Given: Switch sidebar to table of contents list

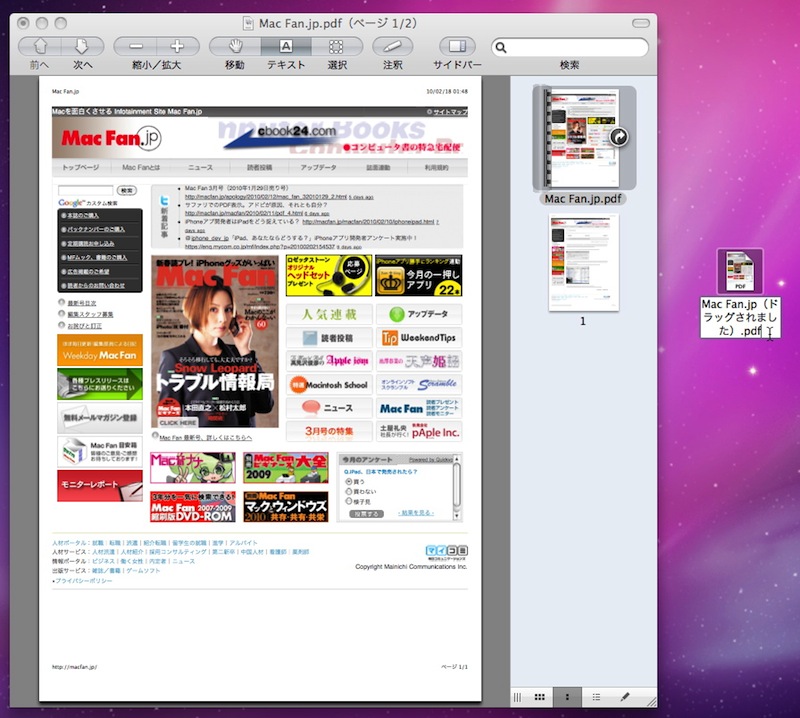Looking at the screenshot, I should [597, 696].
